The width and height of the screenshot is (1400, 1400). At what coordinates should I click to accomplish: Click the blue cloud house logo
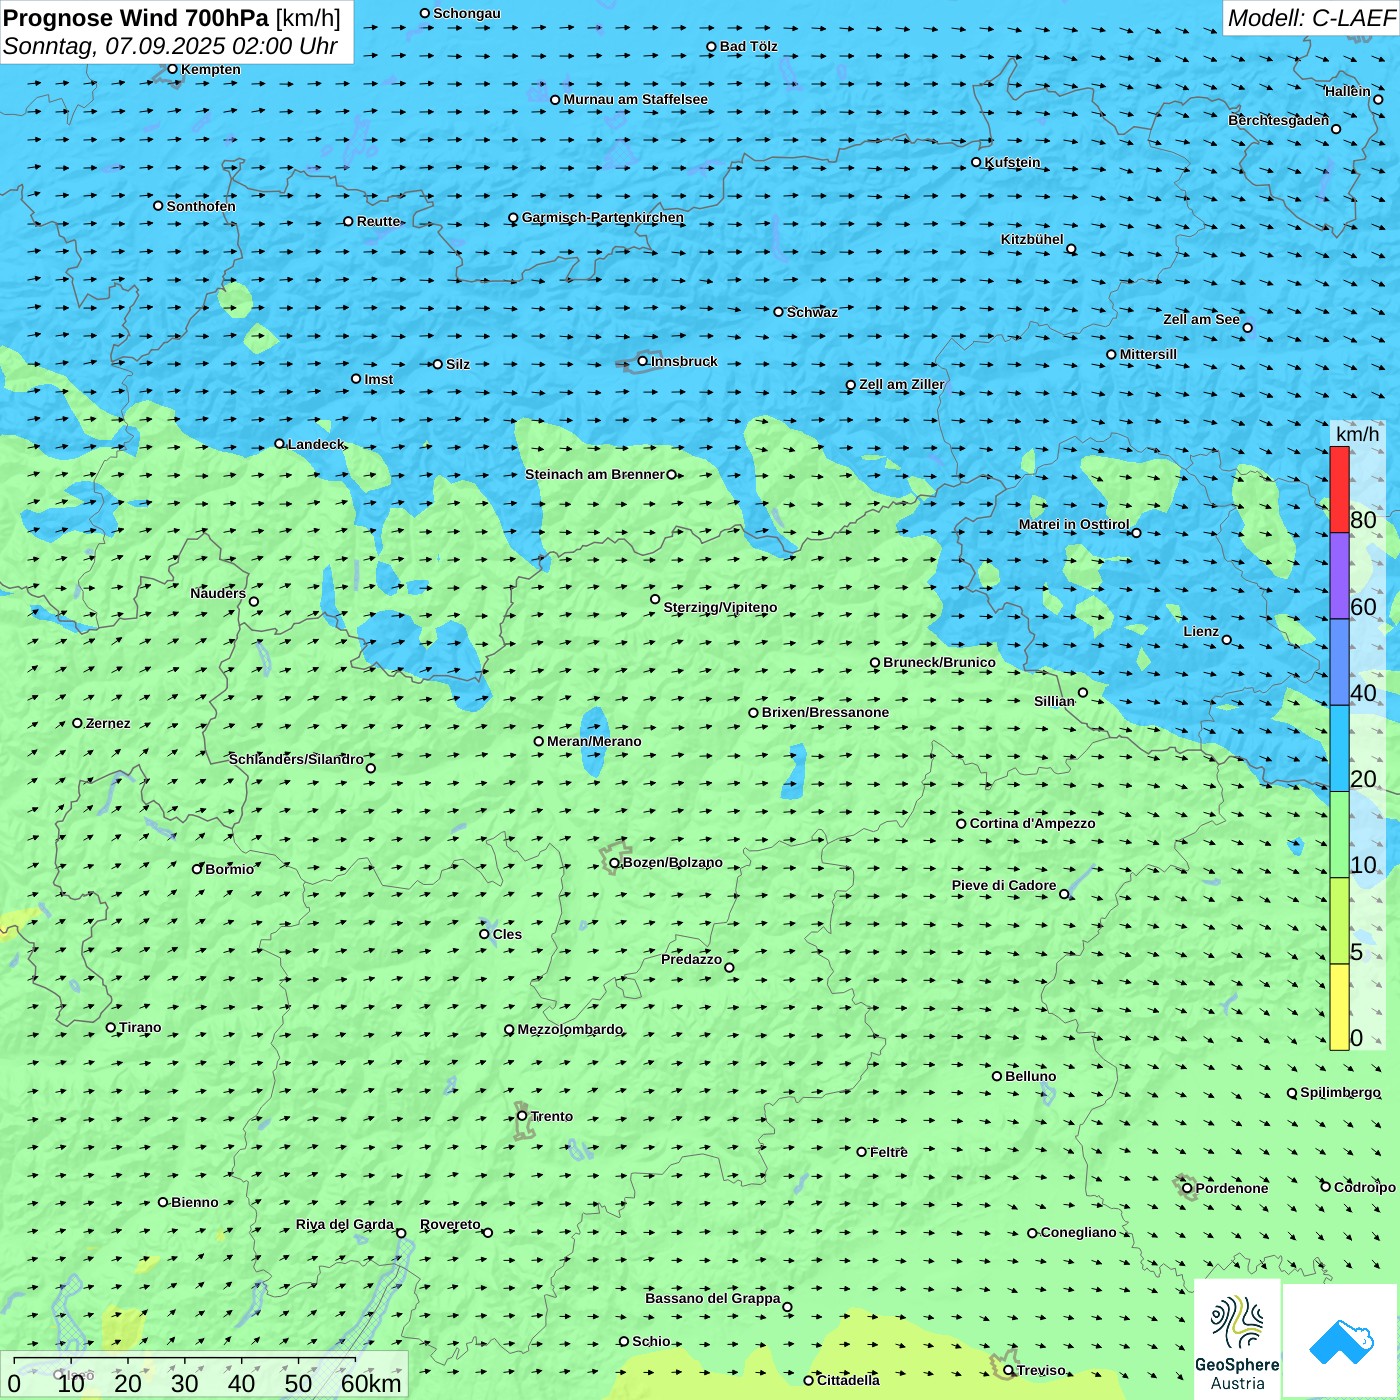pyautogui.click(x=1341, y=1341)
